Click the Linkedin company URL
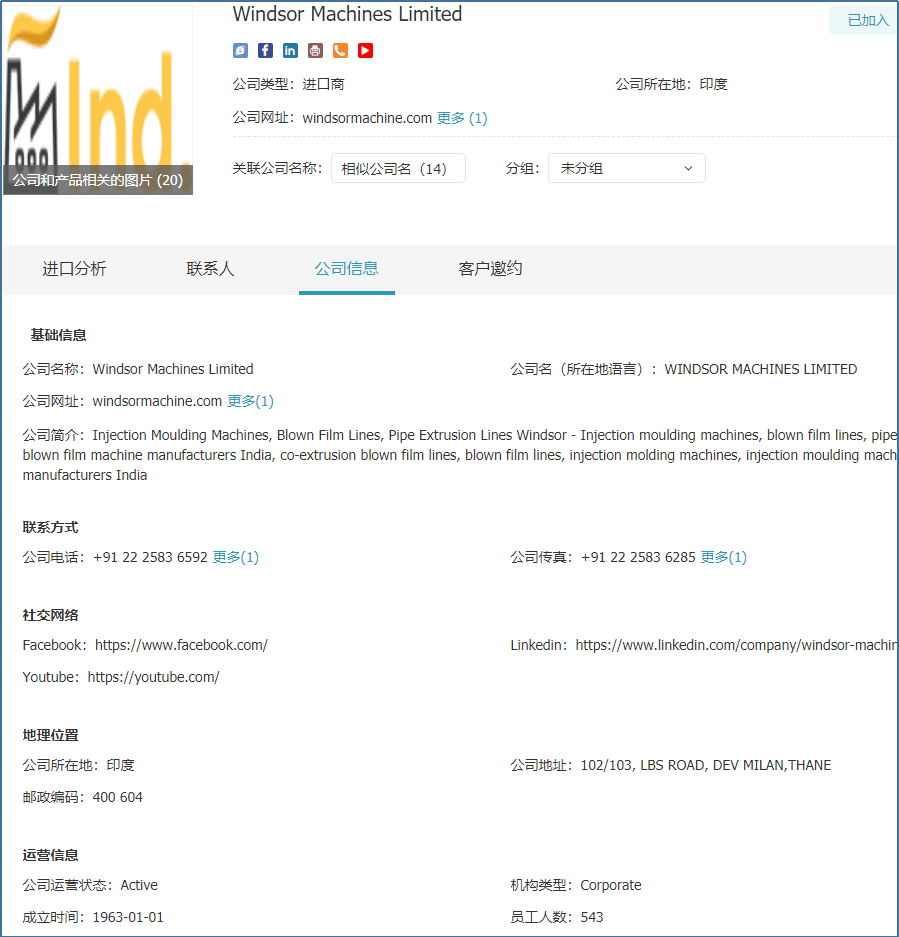The image size is (899, 937). click(736, 645)
